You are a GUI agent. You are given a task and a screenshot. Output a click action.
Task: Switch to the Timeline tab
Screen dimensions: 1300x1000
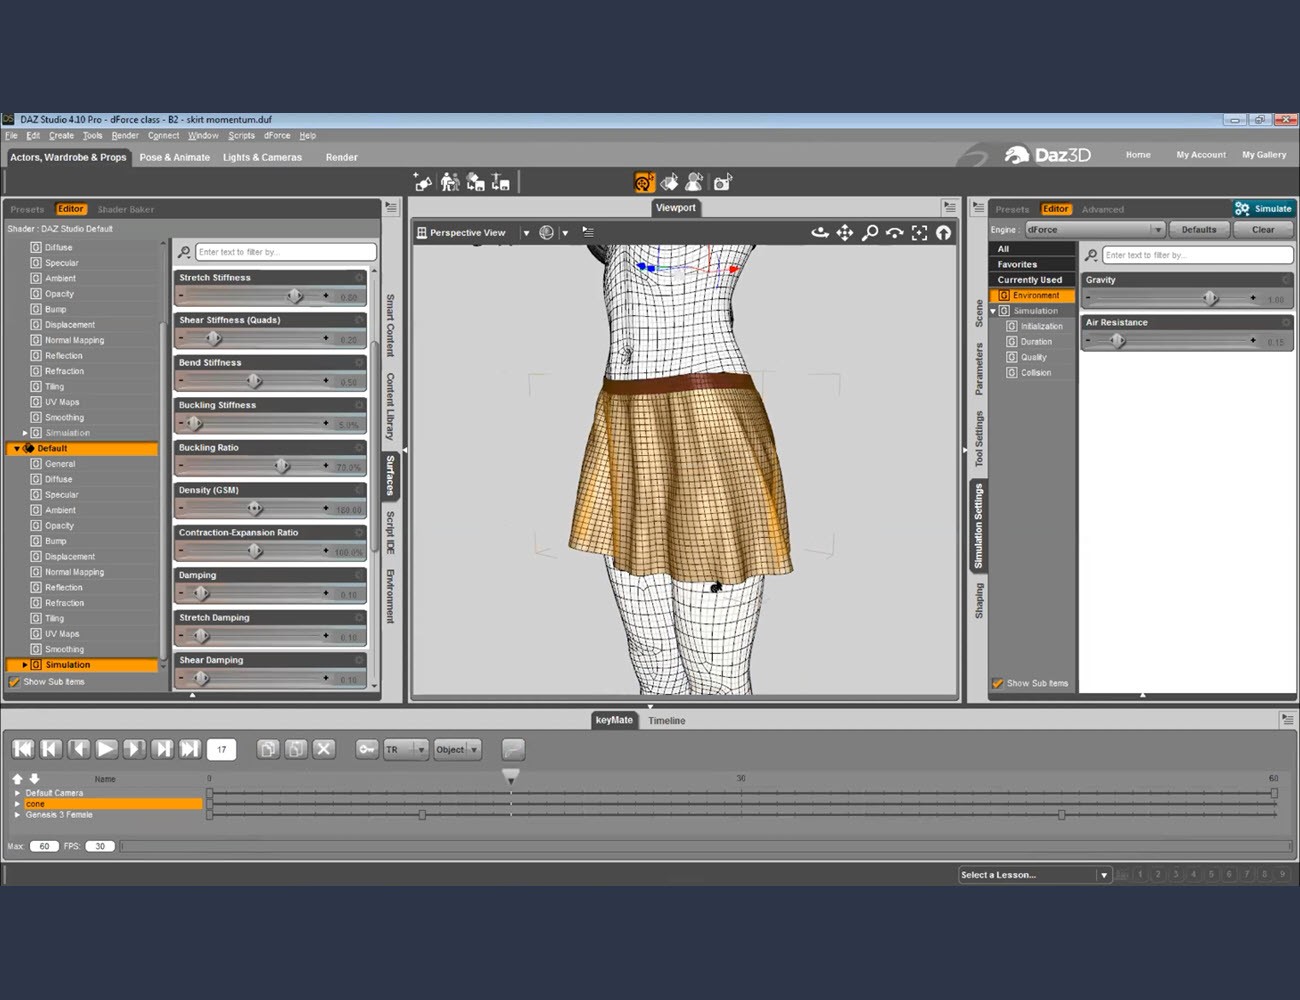[666, 720]
